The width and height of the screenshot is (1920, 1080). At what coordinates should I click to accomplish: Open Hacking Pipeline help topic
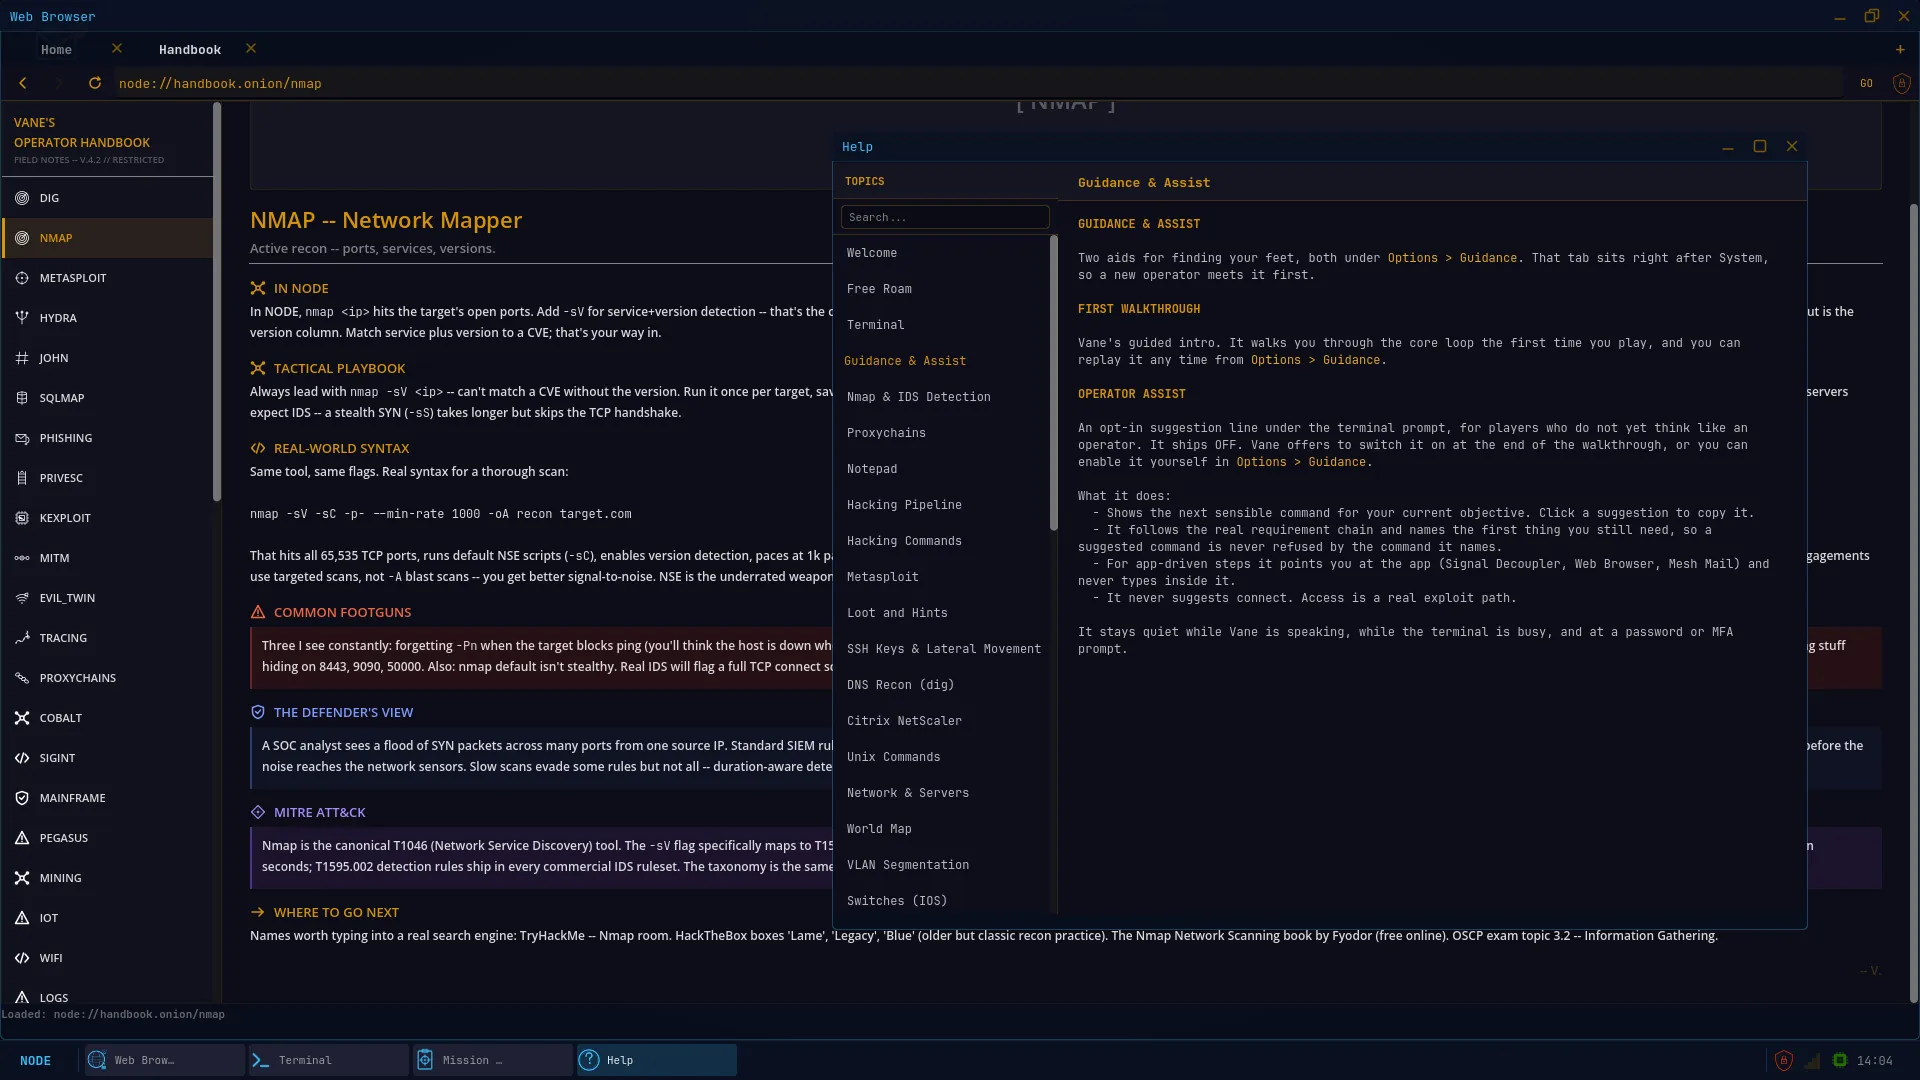click(942, 505)
